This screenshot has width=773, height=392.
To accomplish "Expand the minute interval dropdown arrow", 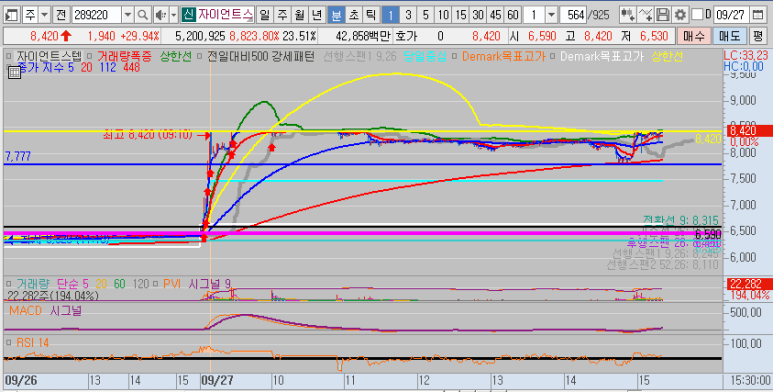I will coord(552,15).
